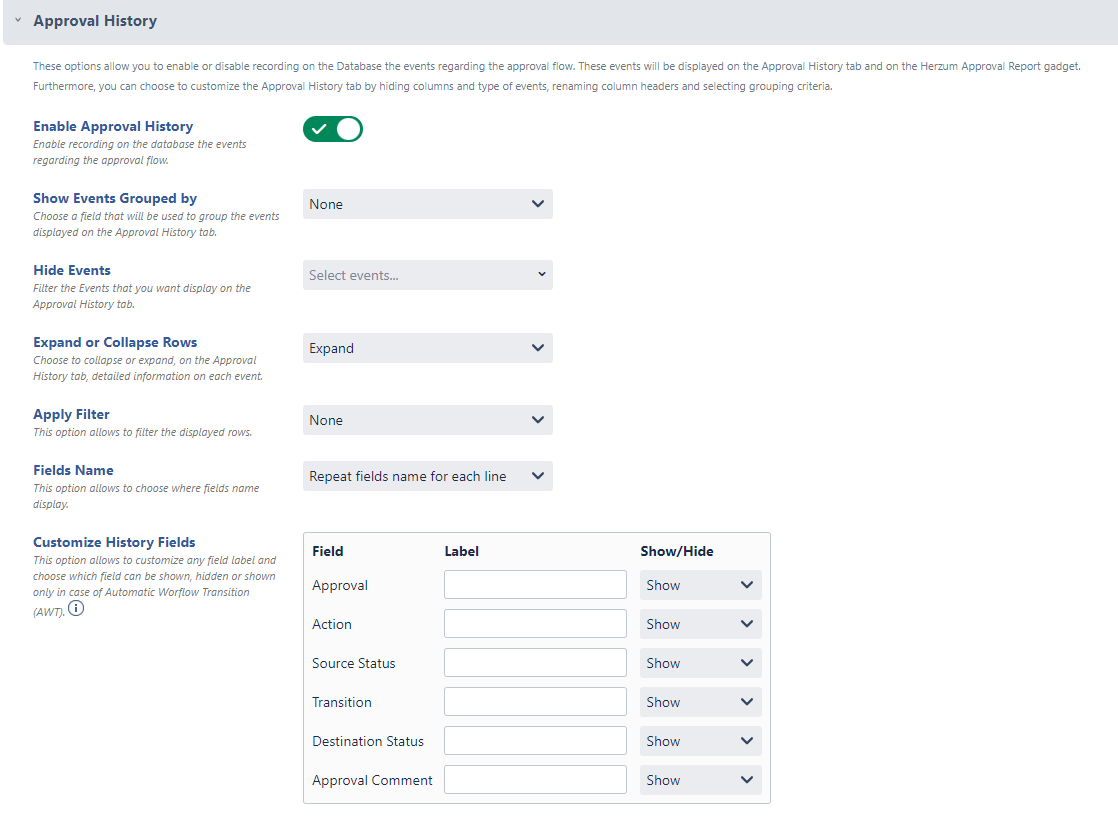Click the Approval Comment label input field
This screenshot has width=1118, height=823.
[535, 779]
